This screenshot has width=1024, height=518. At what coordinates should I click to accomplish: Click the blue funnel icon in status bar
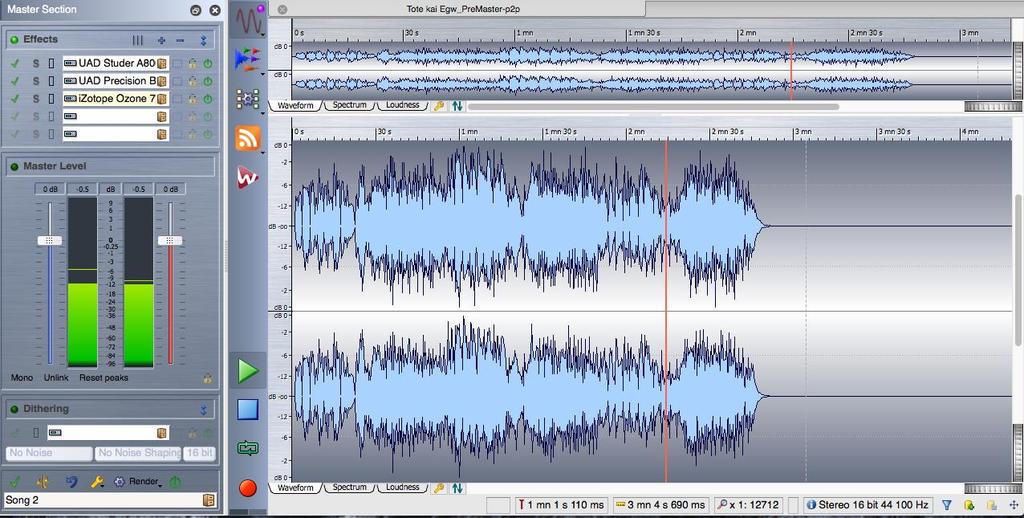click(x=946, y=505)
